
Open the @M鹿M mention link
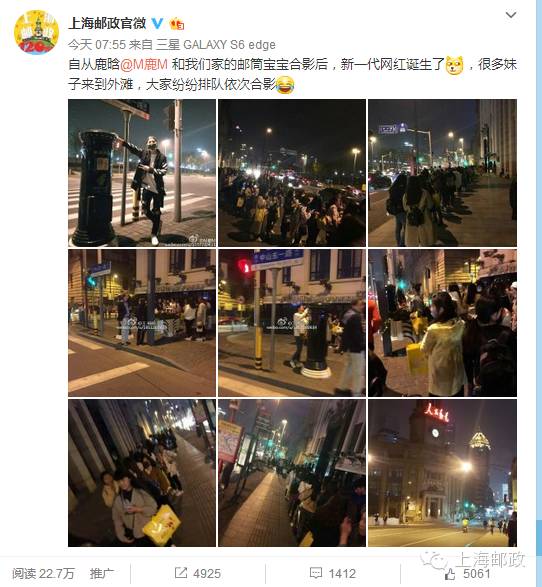click(144, 64)
